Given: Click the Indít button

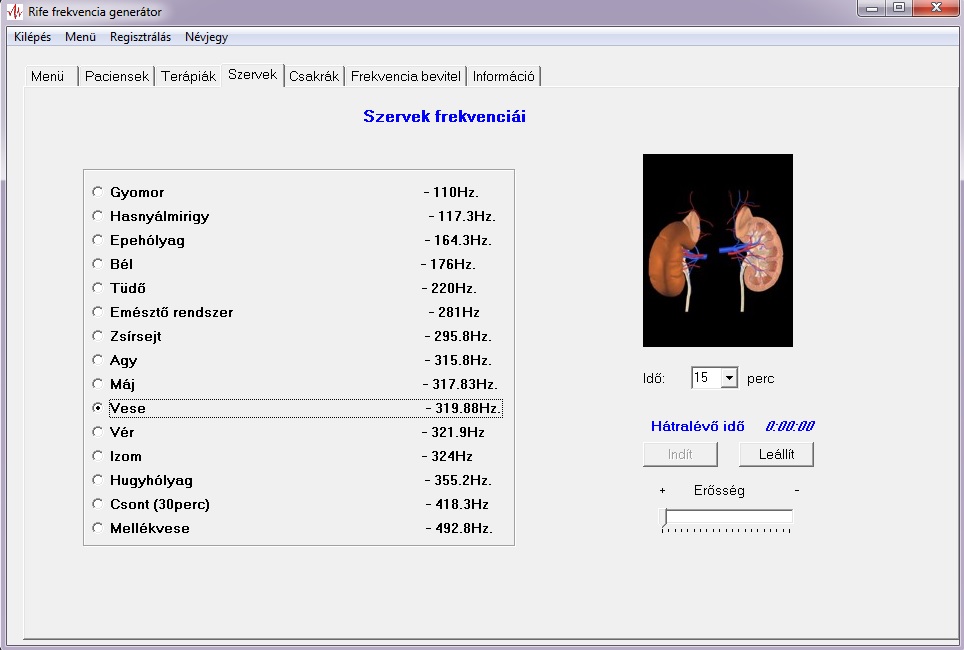Looking at the screenshot, I should coord(680,454).
